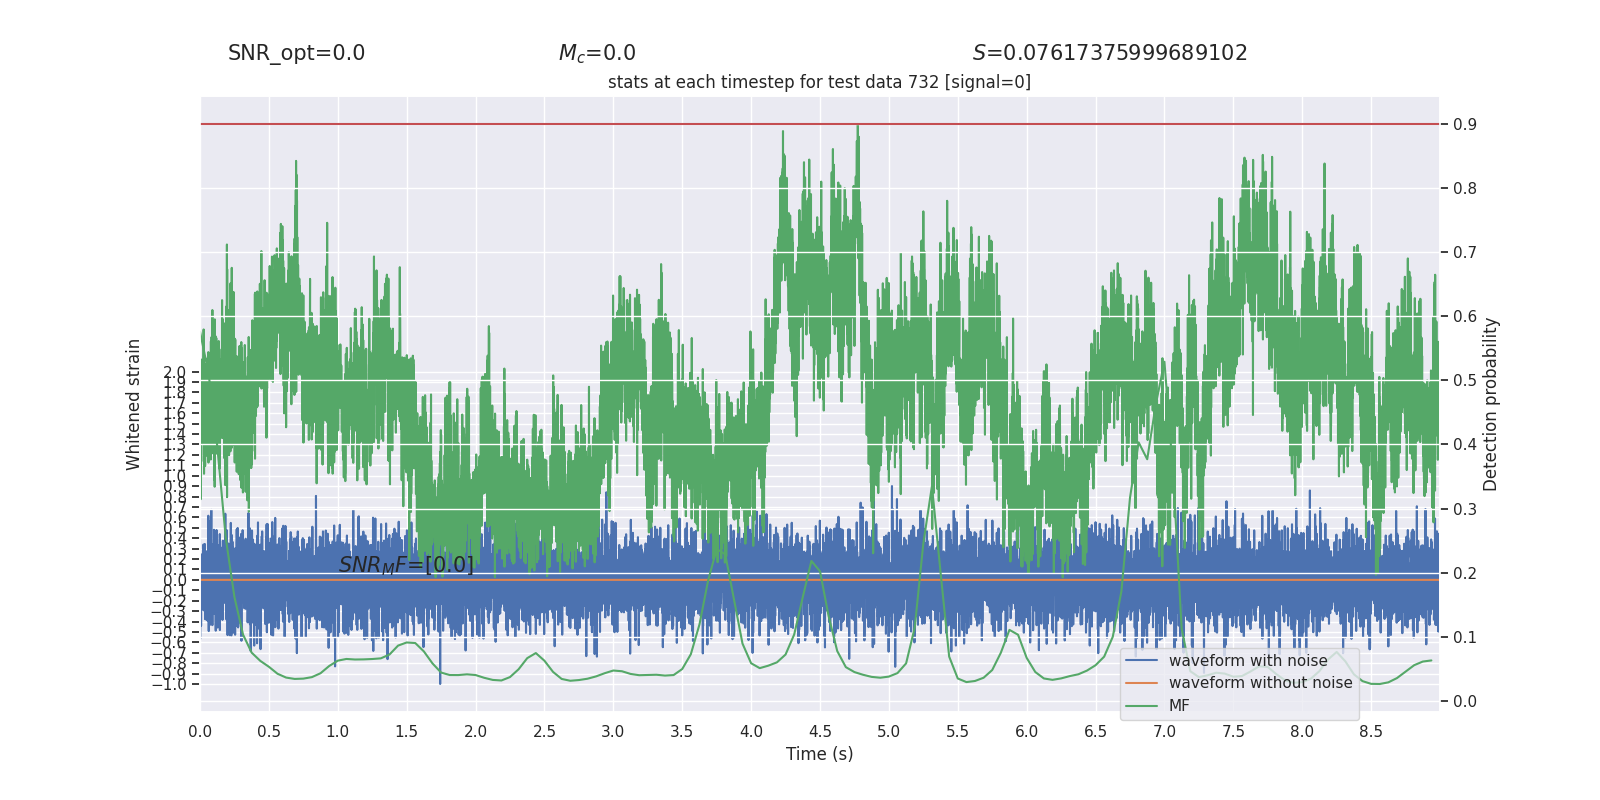Viewport: 1600px width, 800px height.
Task: Click the 5.5 tick on time axis
Action: click(x=958, y=732)
